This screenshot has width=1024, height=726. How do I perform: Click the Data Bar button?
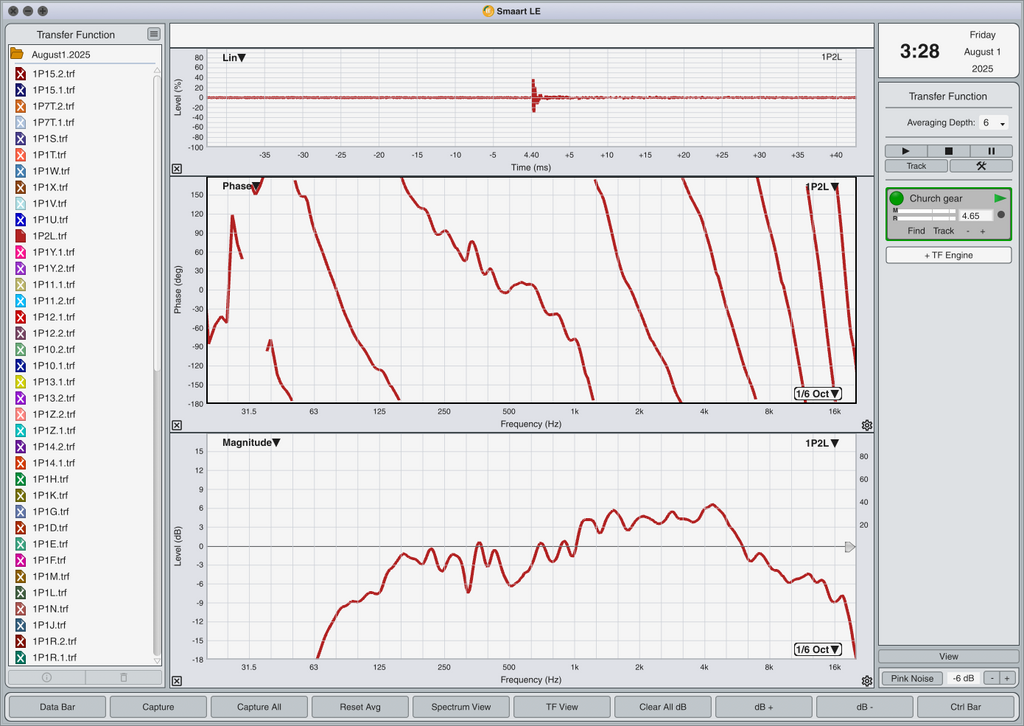click(57, 706)
